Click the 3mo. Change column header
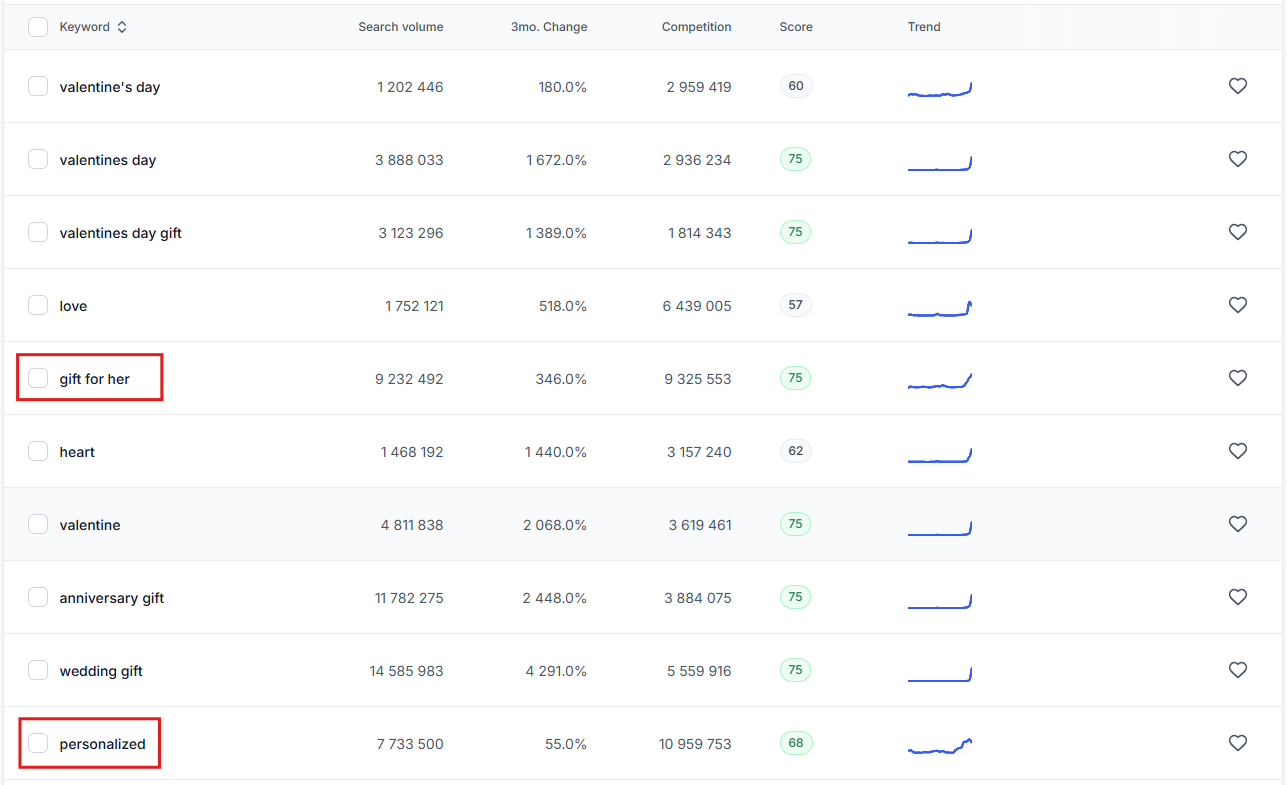The image size is (1287, 785). 548,27
